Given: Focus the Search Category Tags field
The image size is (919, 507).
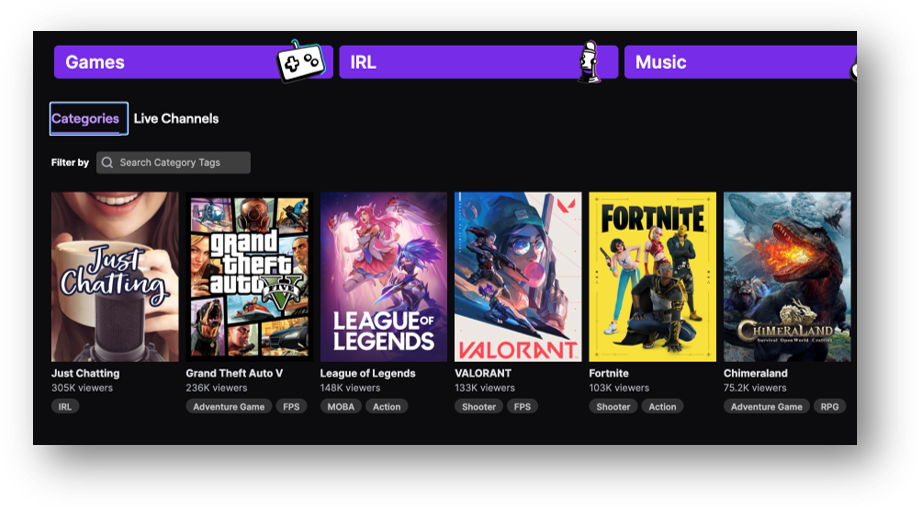Looking at the screenshot, I should click(173, 162).
